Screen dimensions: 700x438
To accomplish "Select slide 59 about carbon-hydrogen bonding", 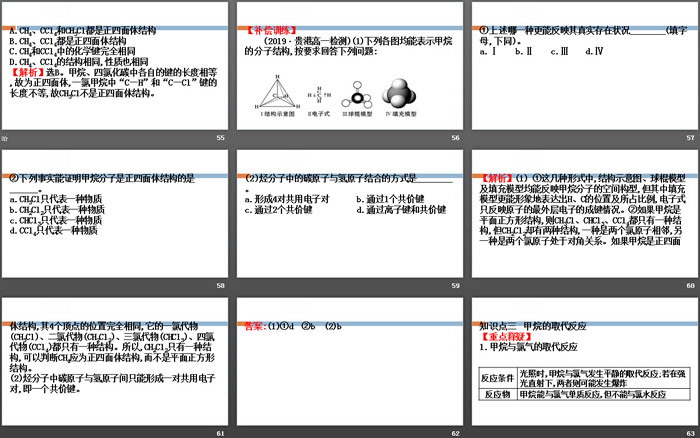I will [x=349, y=218].
